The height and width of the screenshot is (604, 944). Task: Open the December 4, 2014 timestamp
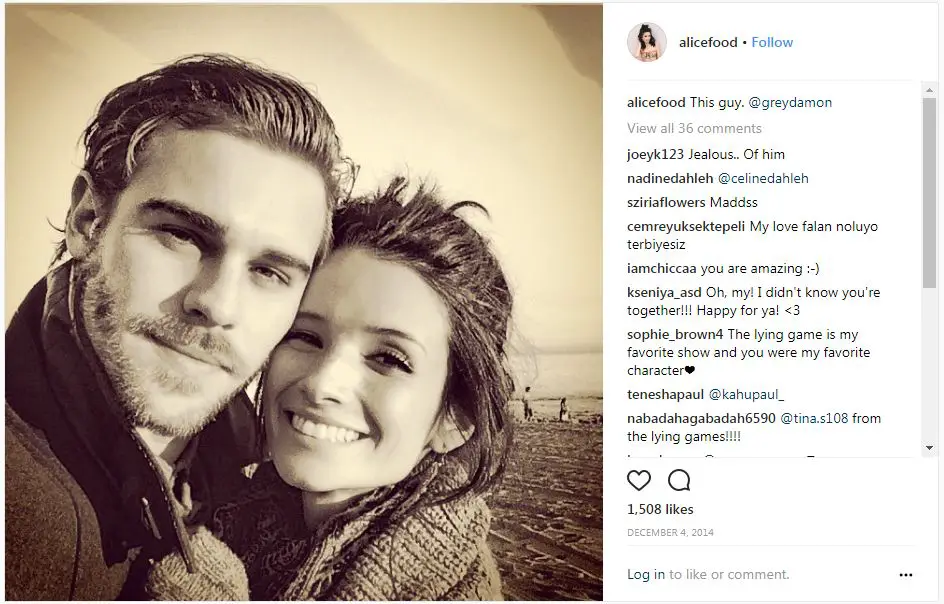tap(670, 532)
